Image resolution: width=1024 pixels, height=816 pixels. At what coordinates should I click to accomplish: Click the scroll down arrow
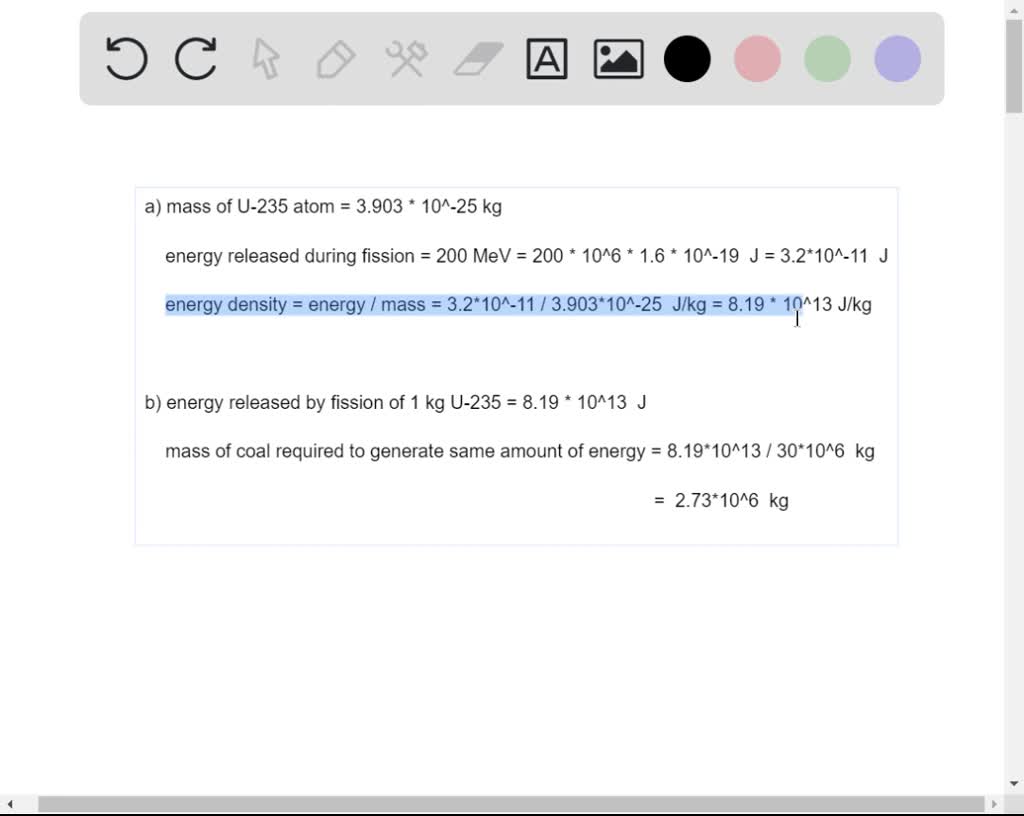(1015, 783)
